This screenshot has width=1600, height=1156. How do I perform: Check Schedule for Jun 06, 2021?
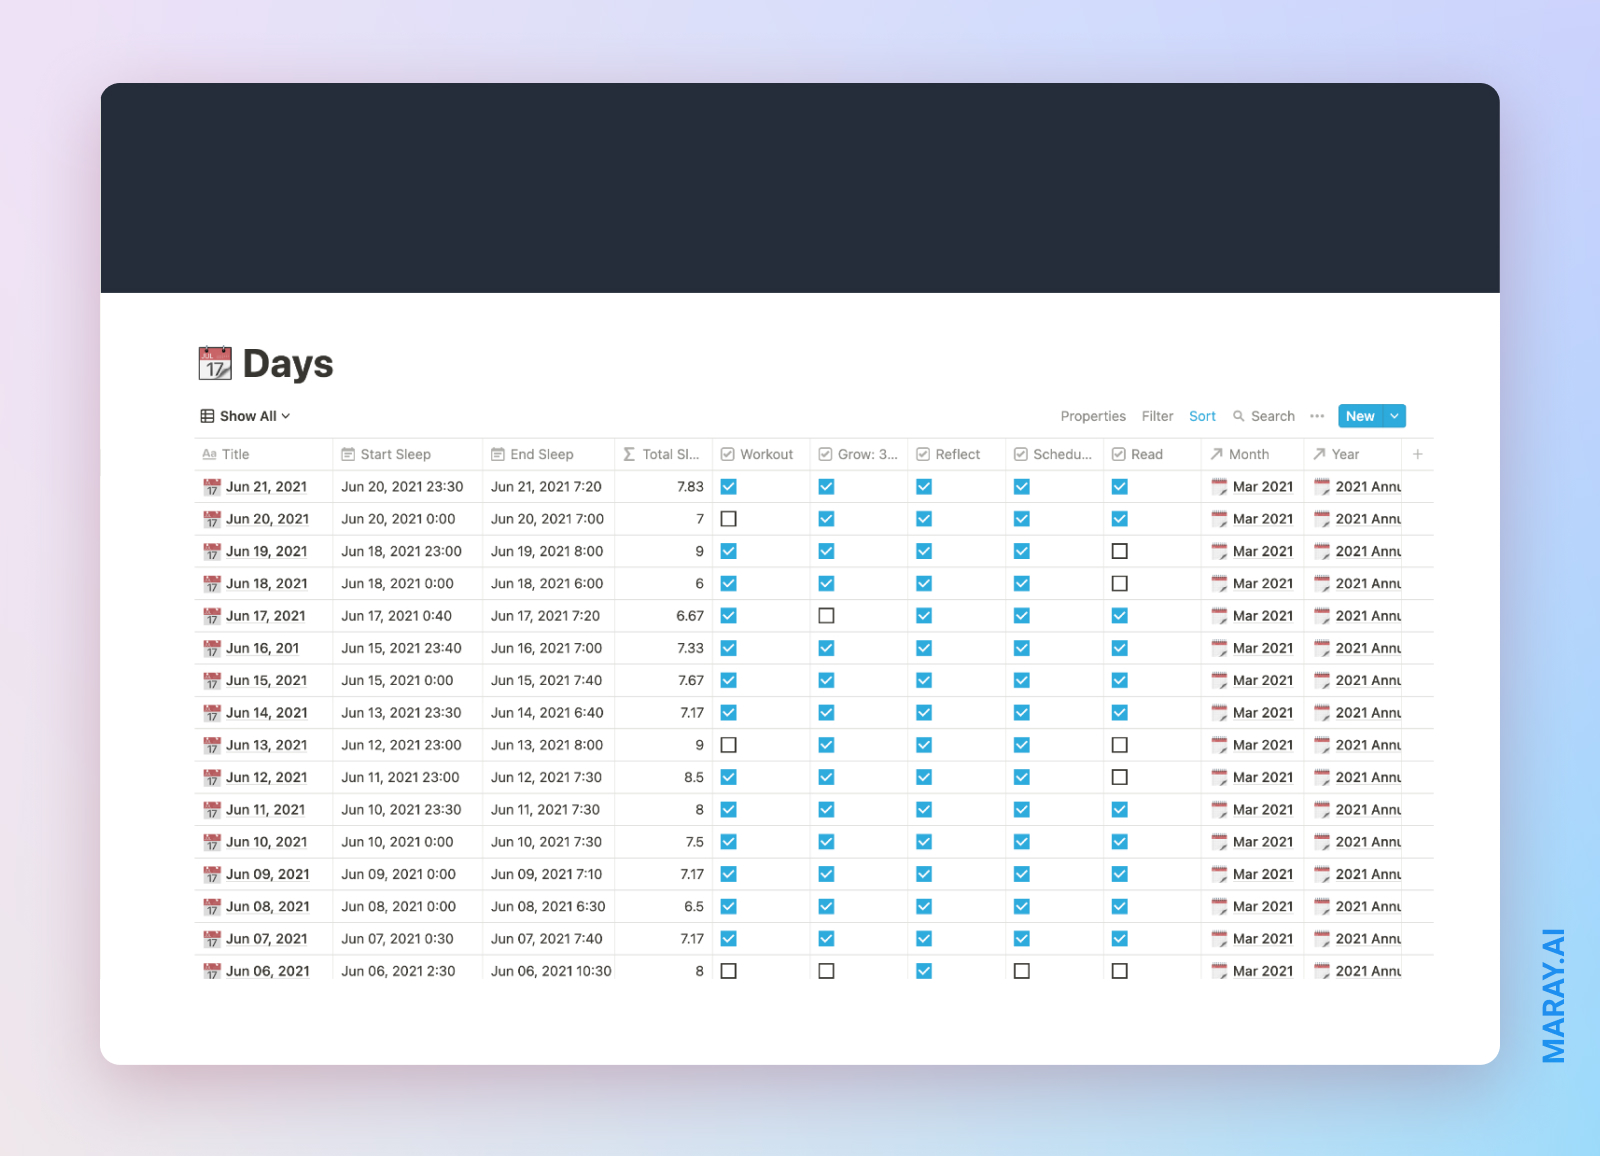point(1022,971)
